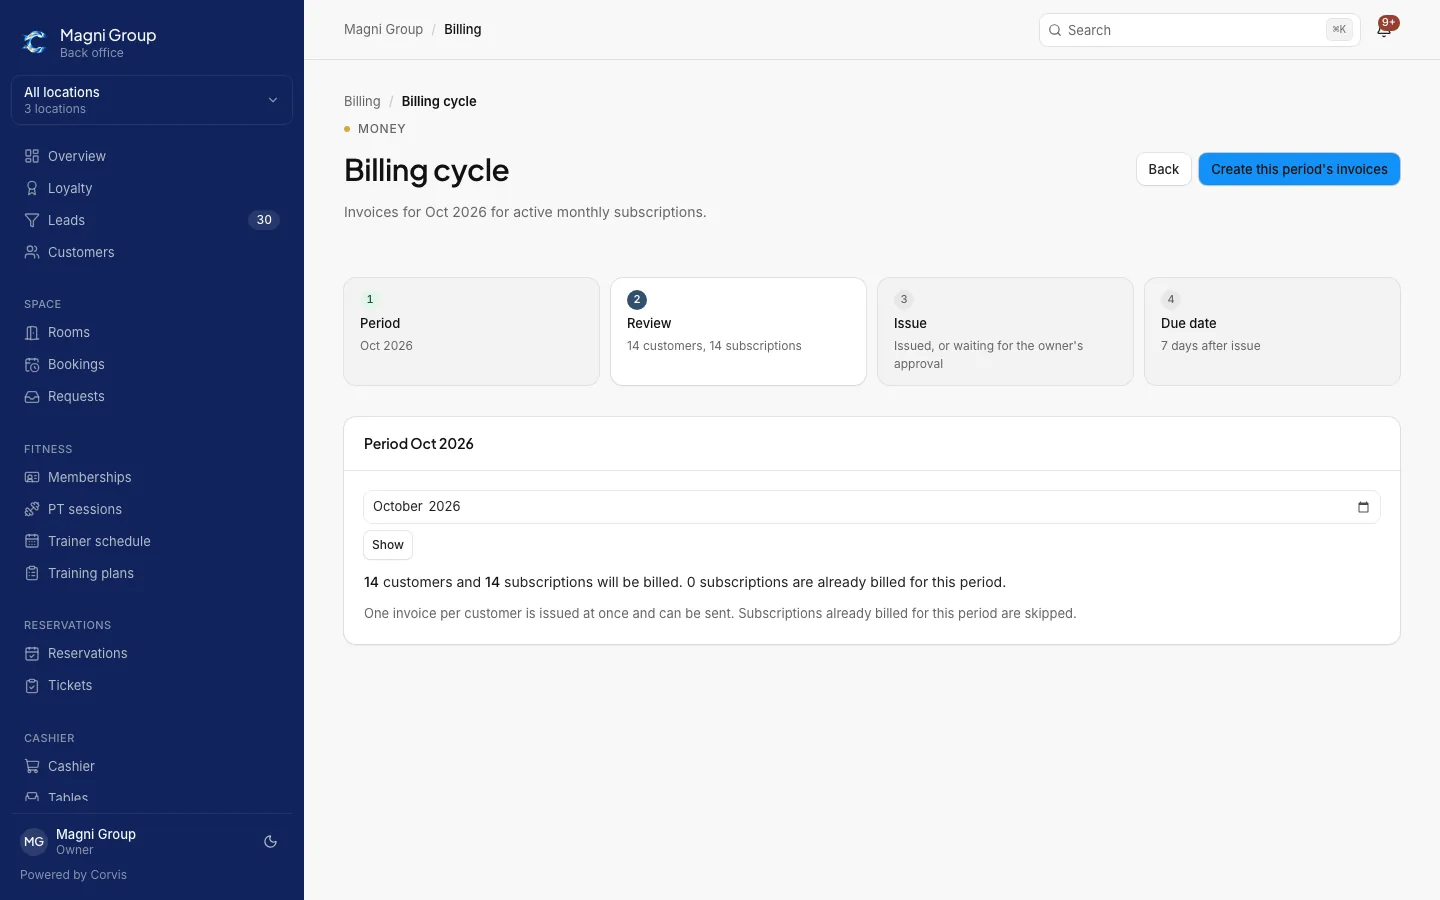1440x900 pixels.
Task: Open the Cashier cart icon
Action: tap(32, 766)
